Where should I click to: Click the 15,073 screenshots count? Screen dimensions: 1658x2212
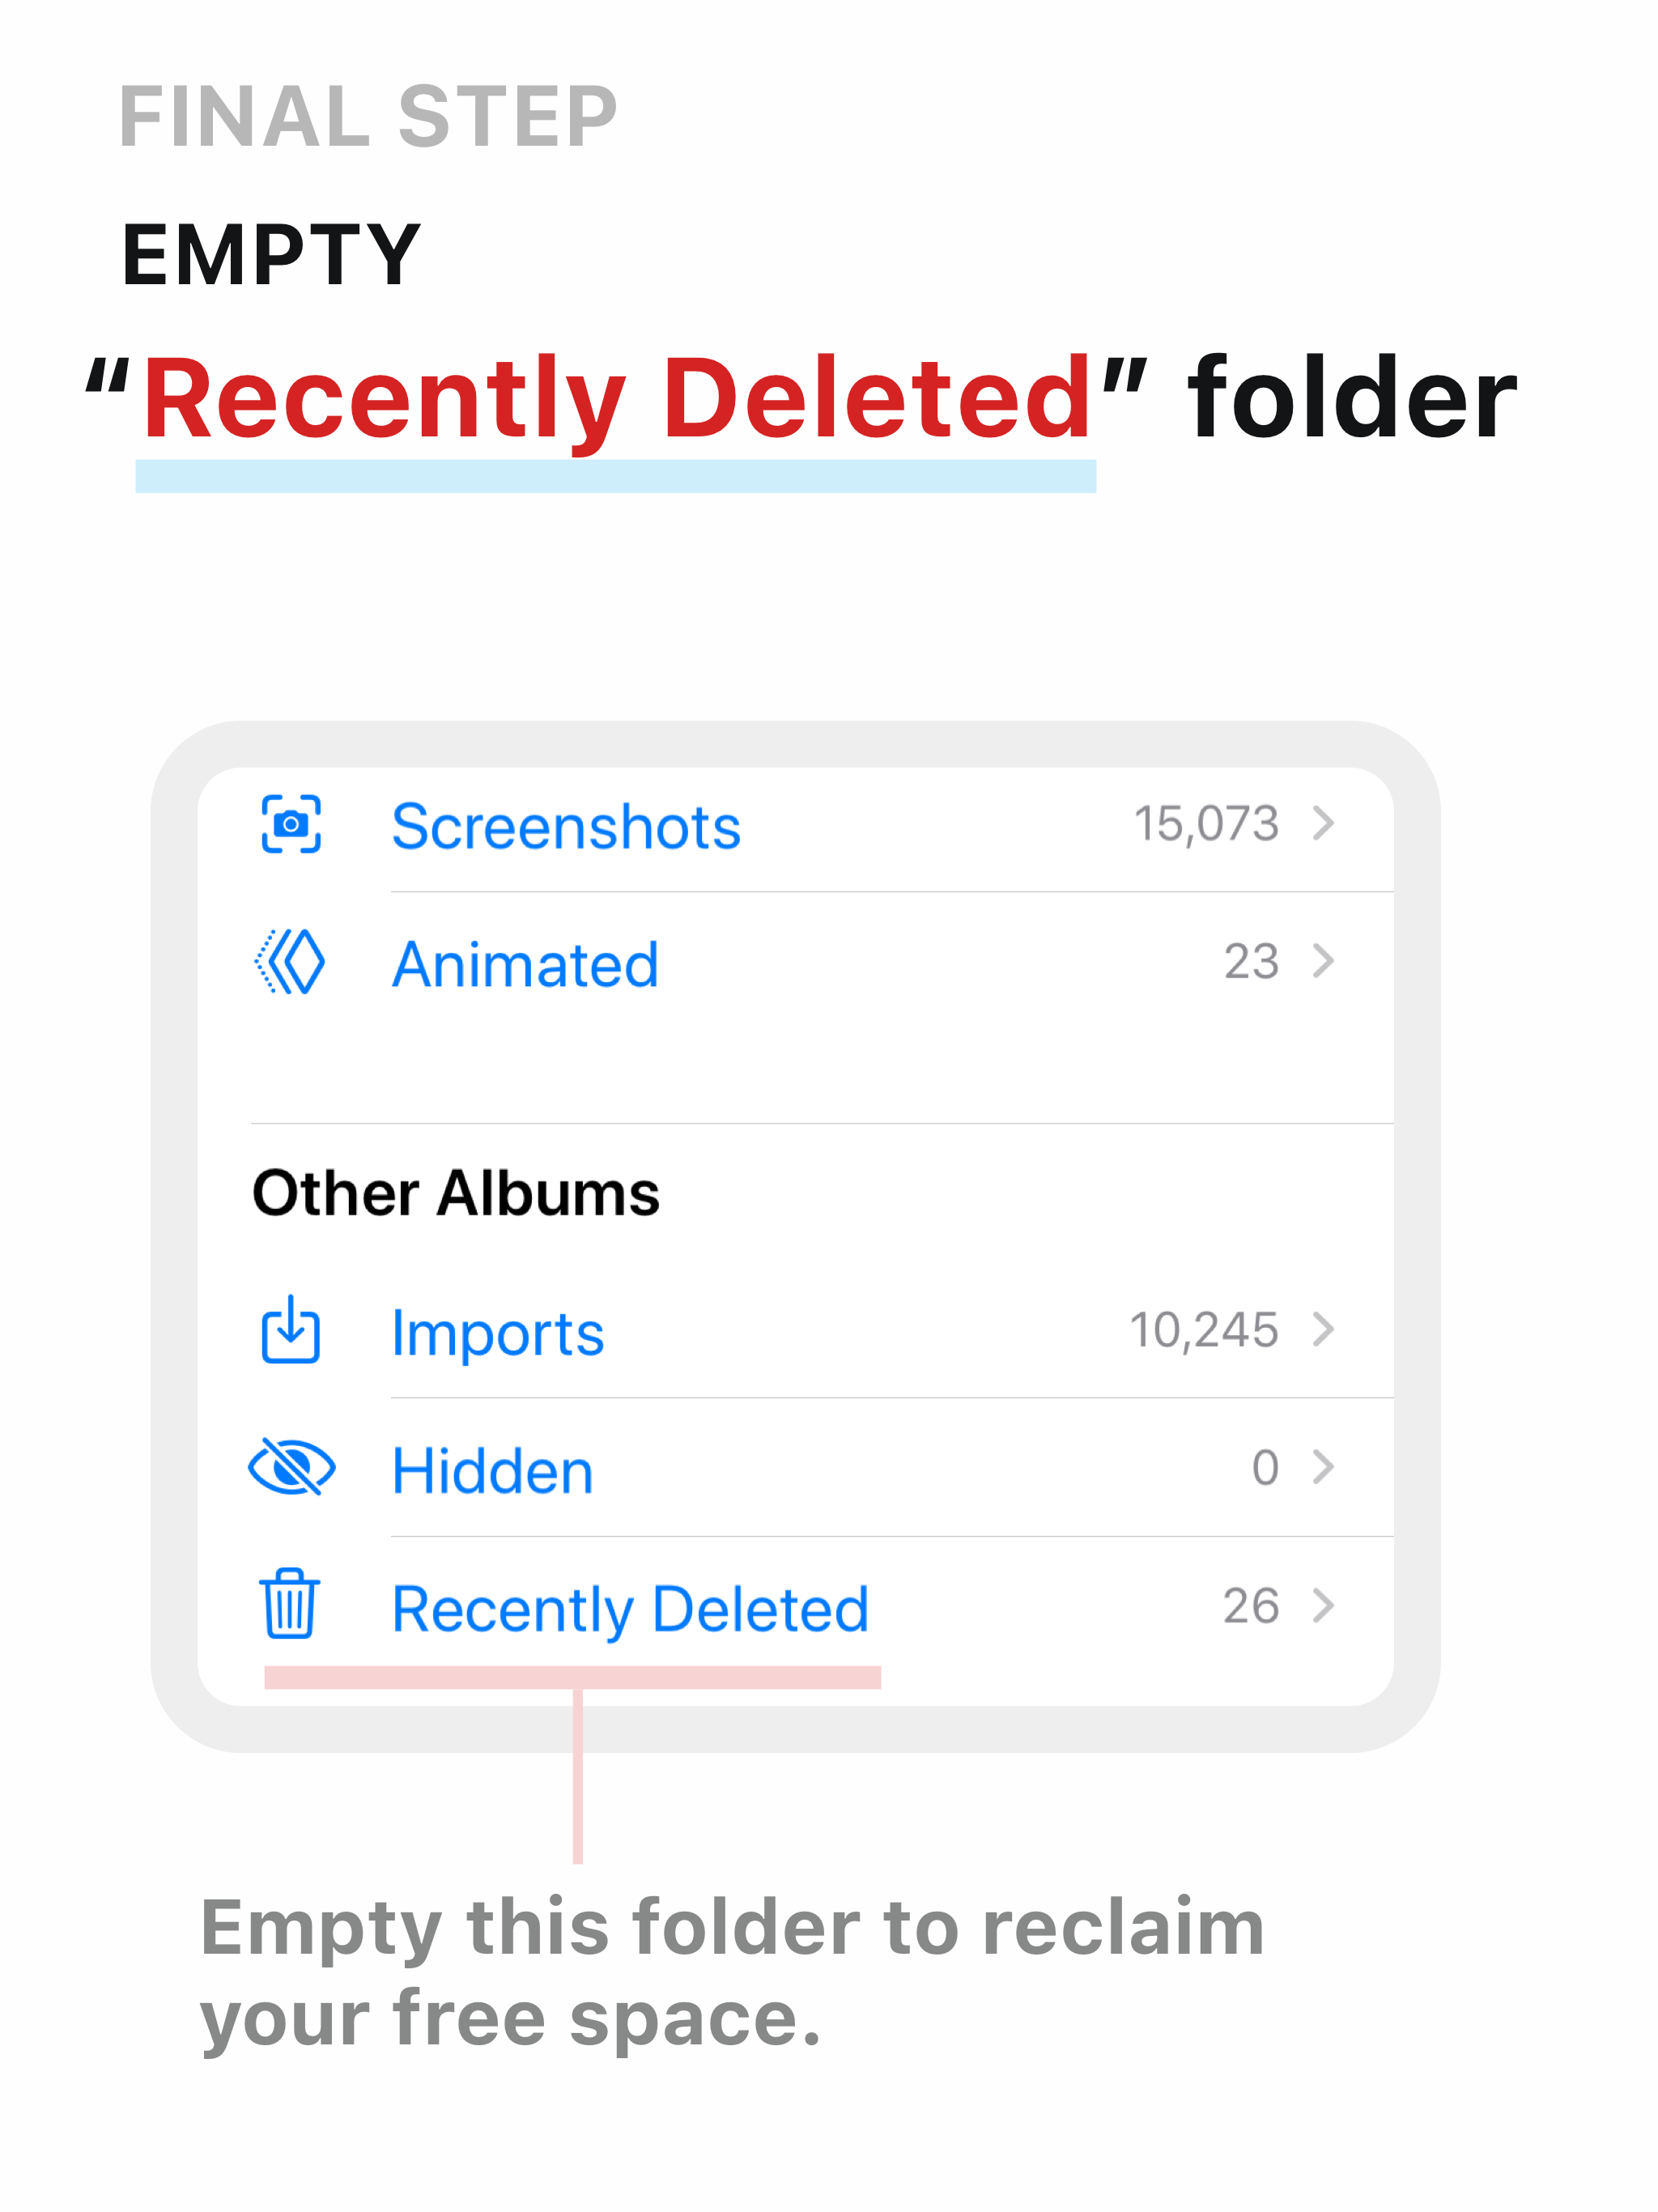pos(1206,825)
